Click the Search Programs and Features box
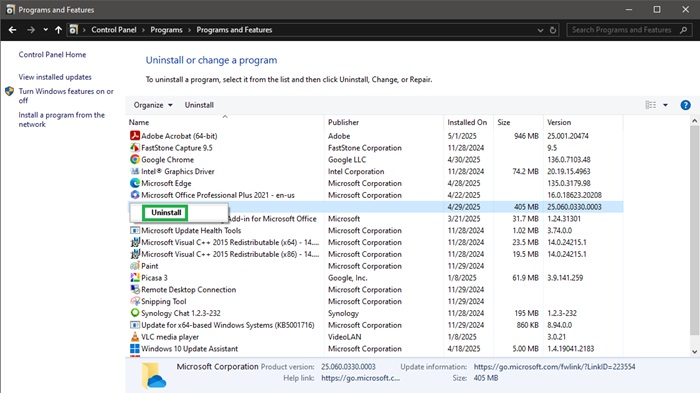 tap(625, 30)
